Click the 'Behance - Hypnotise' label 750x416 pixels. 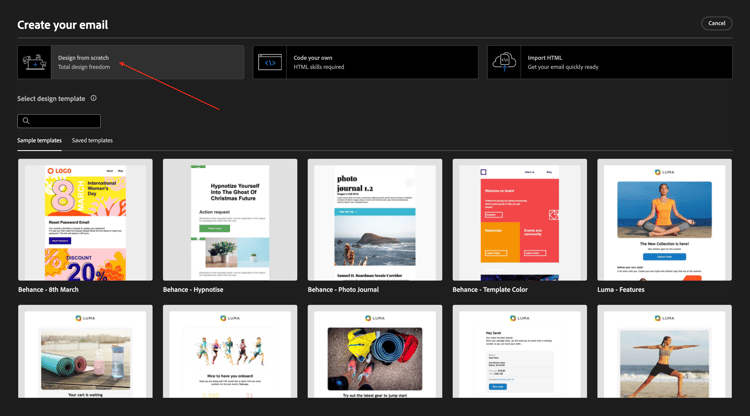[193, 290]
